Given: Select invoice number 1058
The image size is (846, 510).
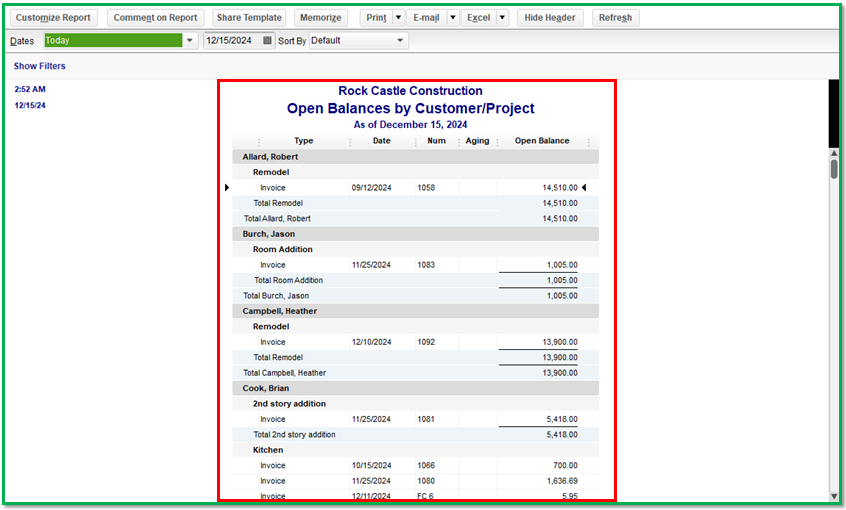Looking at the screenshot, I should (x=426, y=188).
